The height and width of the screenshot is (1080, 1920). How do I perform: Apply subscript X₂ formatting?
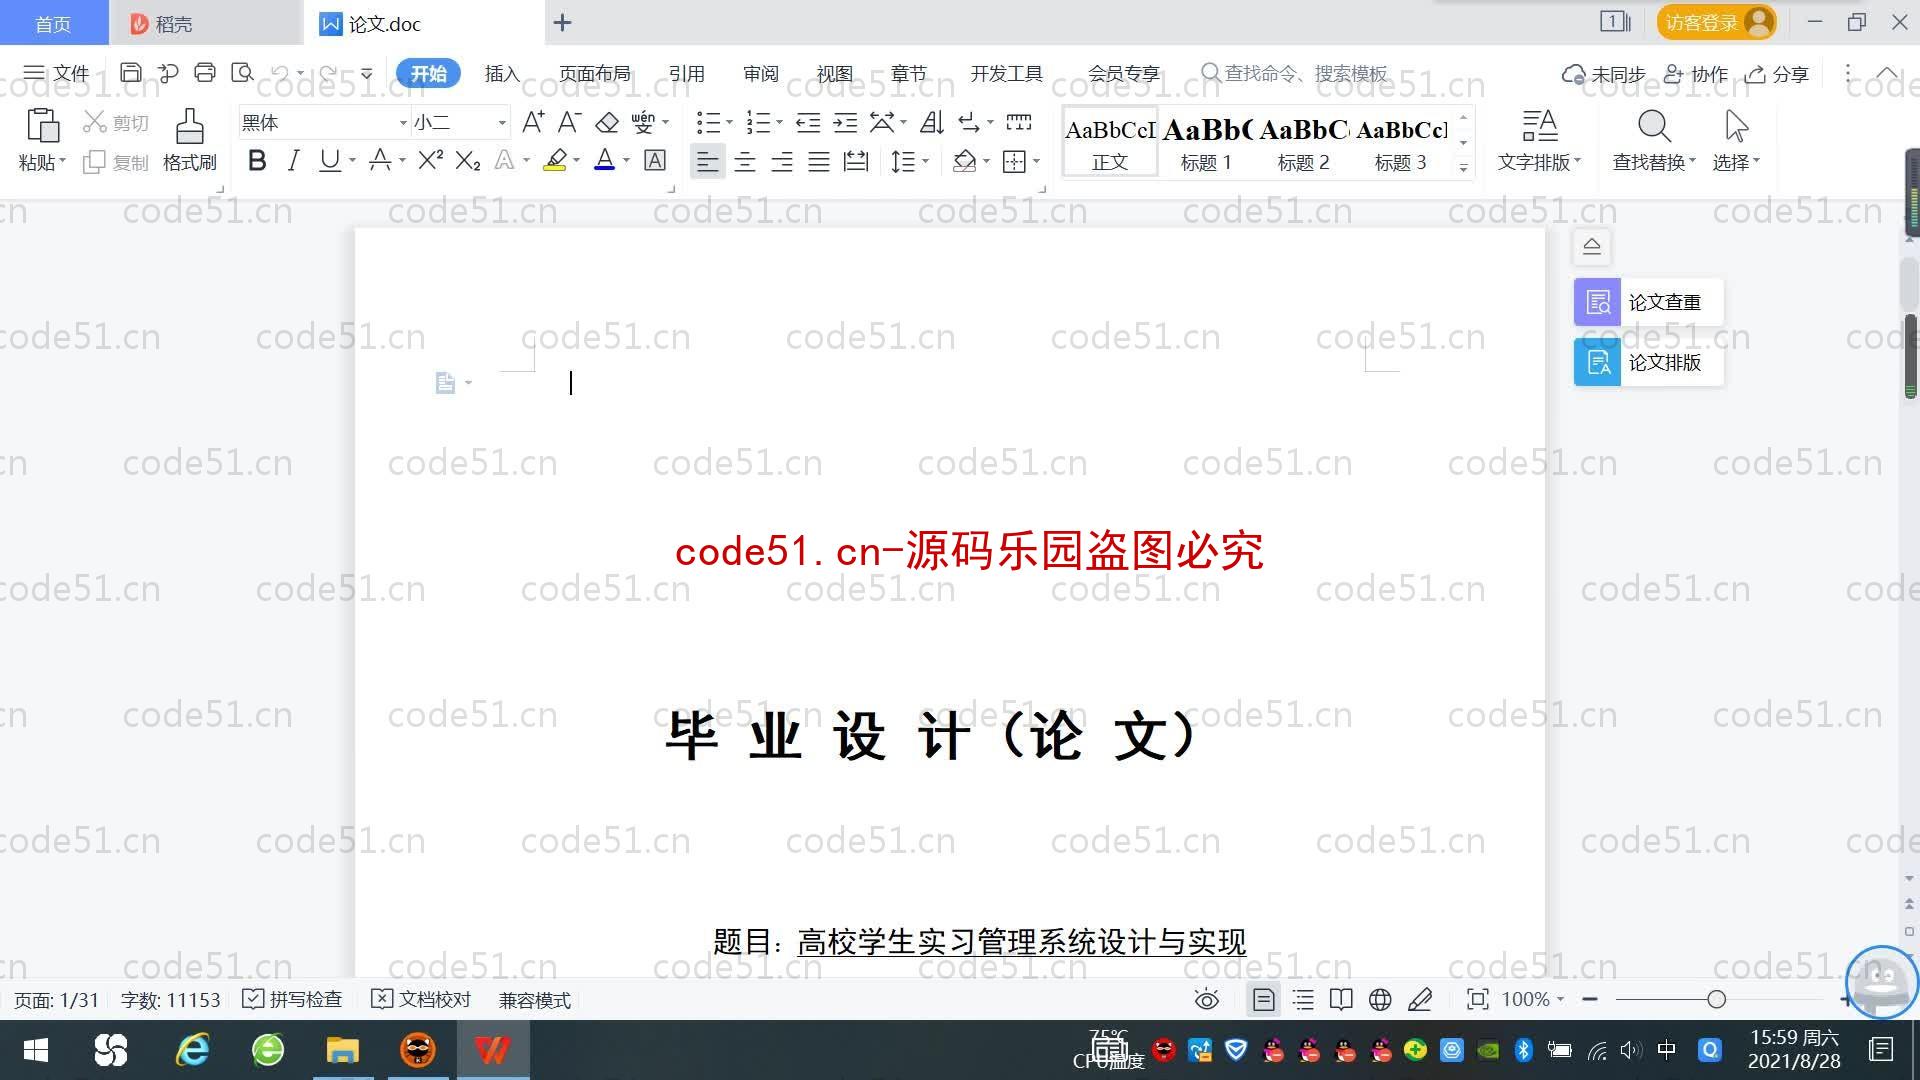coord(468,160)
